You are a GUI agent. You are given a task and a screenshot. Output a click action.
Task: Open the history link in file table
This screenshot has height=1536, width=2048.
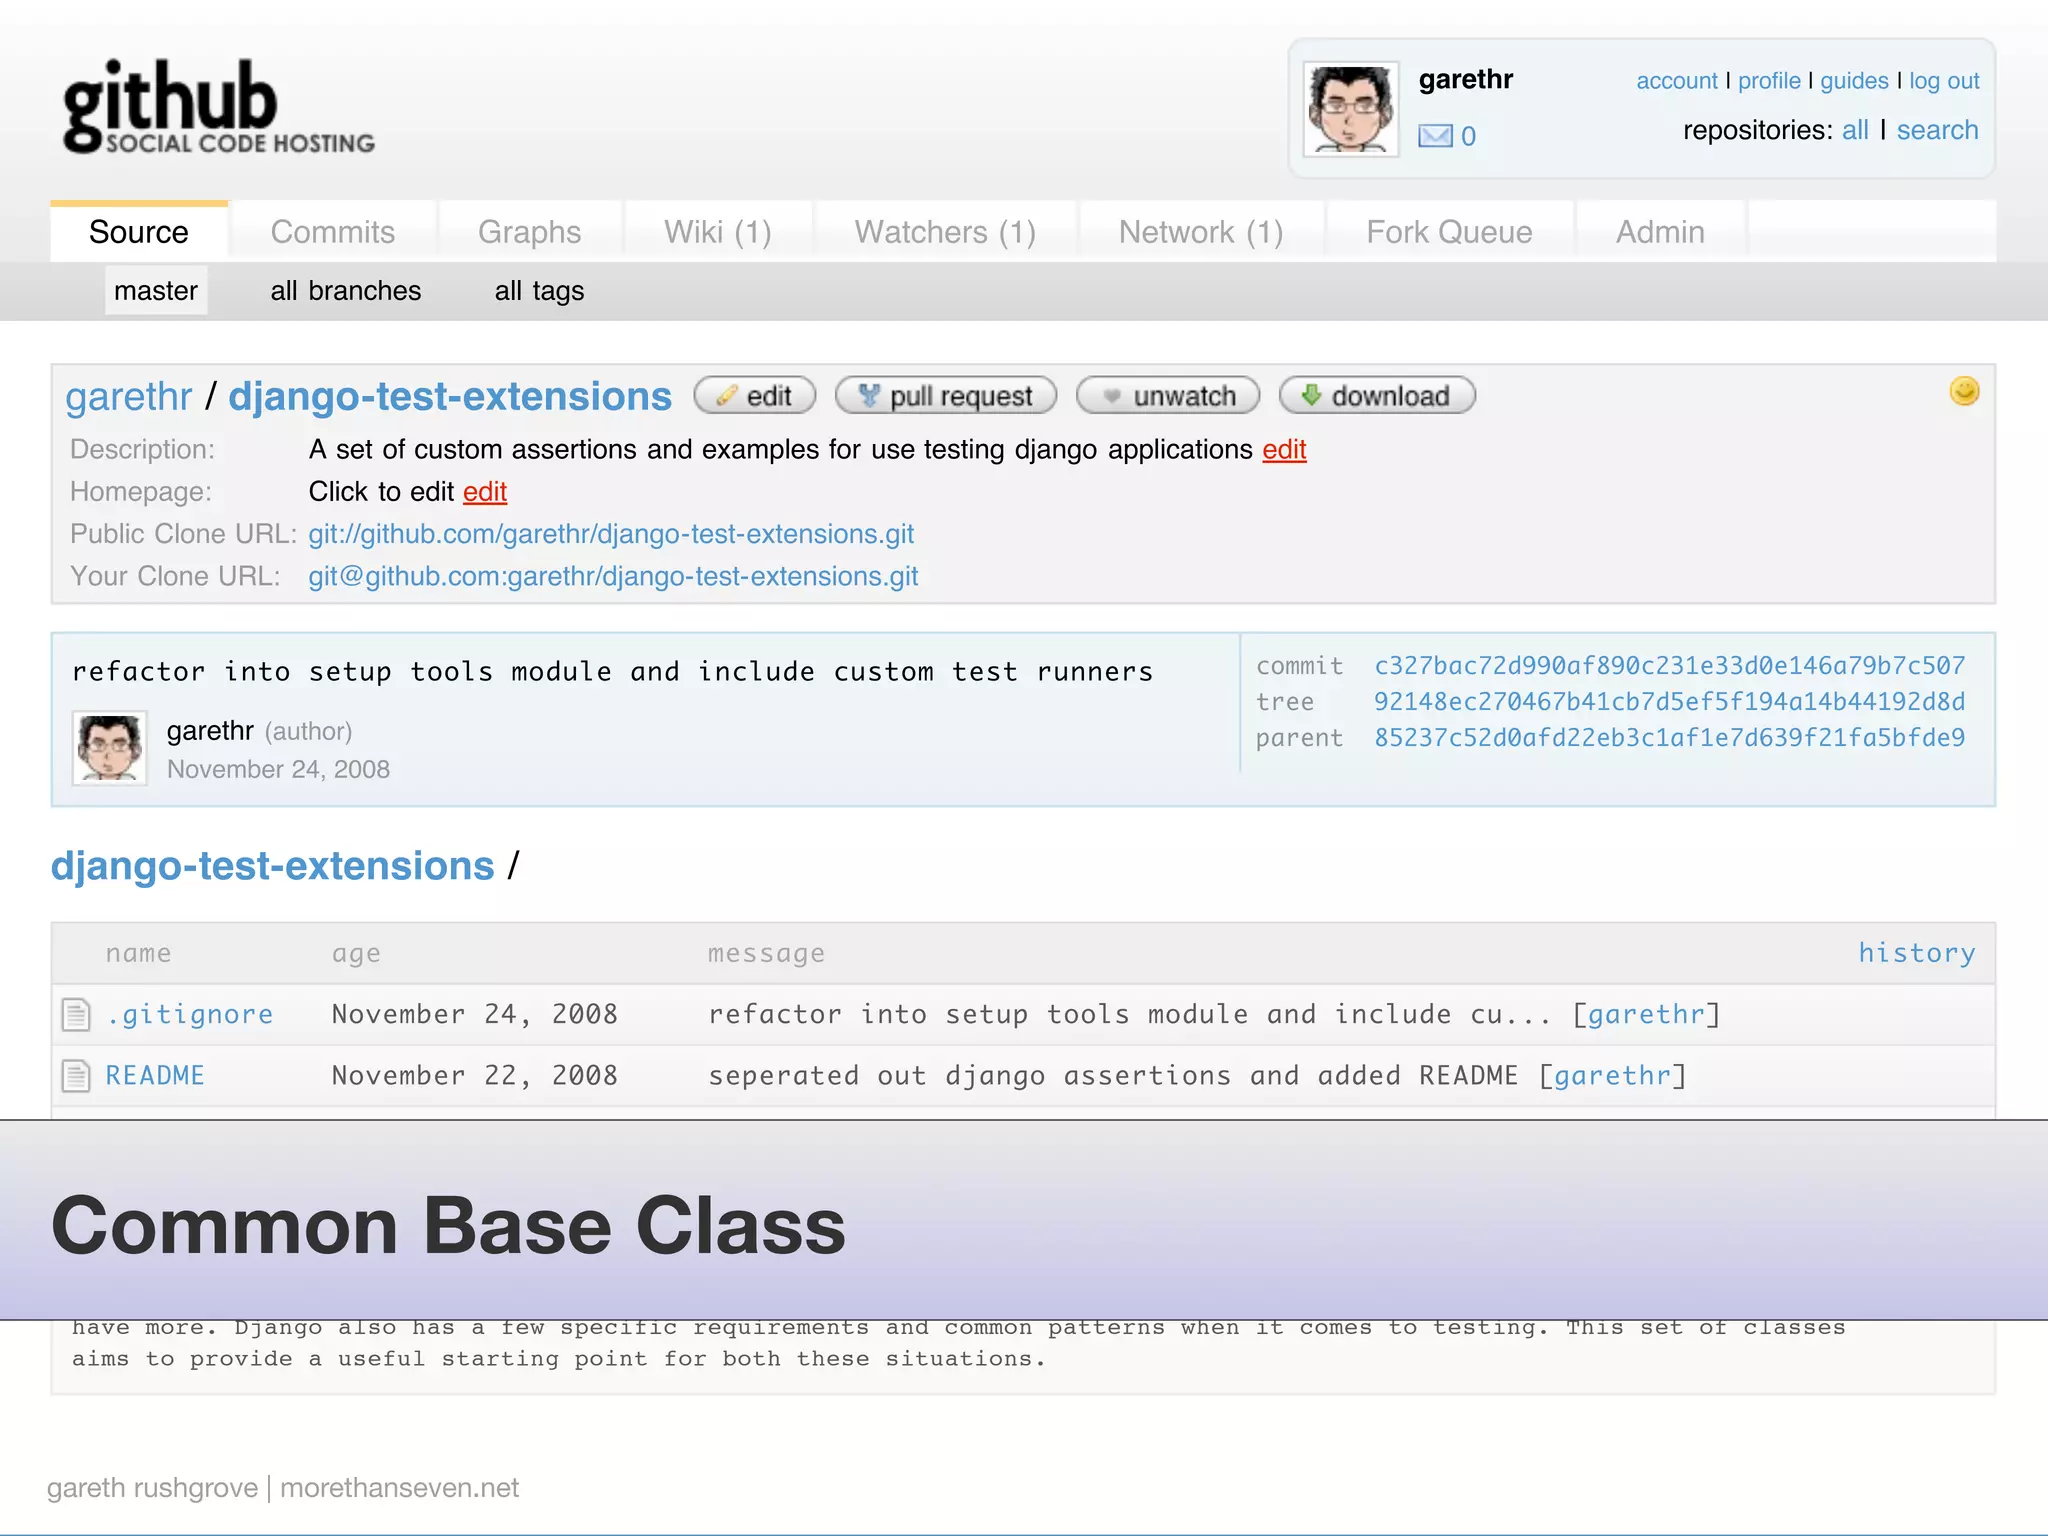[1916, 953]
